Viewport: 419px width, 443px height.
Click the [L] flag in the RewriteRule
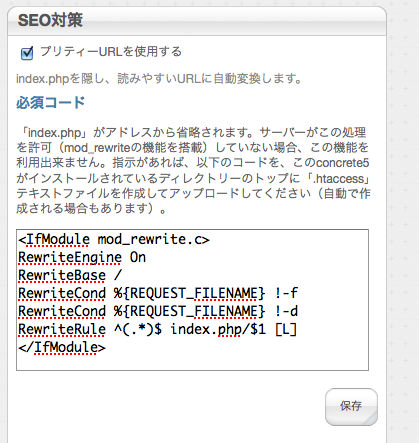tap(286, 329)
